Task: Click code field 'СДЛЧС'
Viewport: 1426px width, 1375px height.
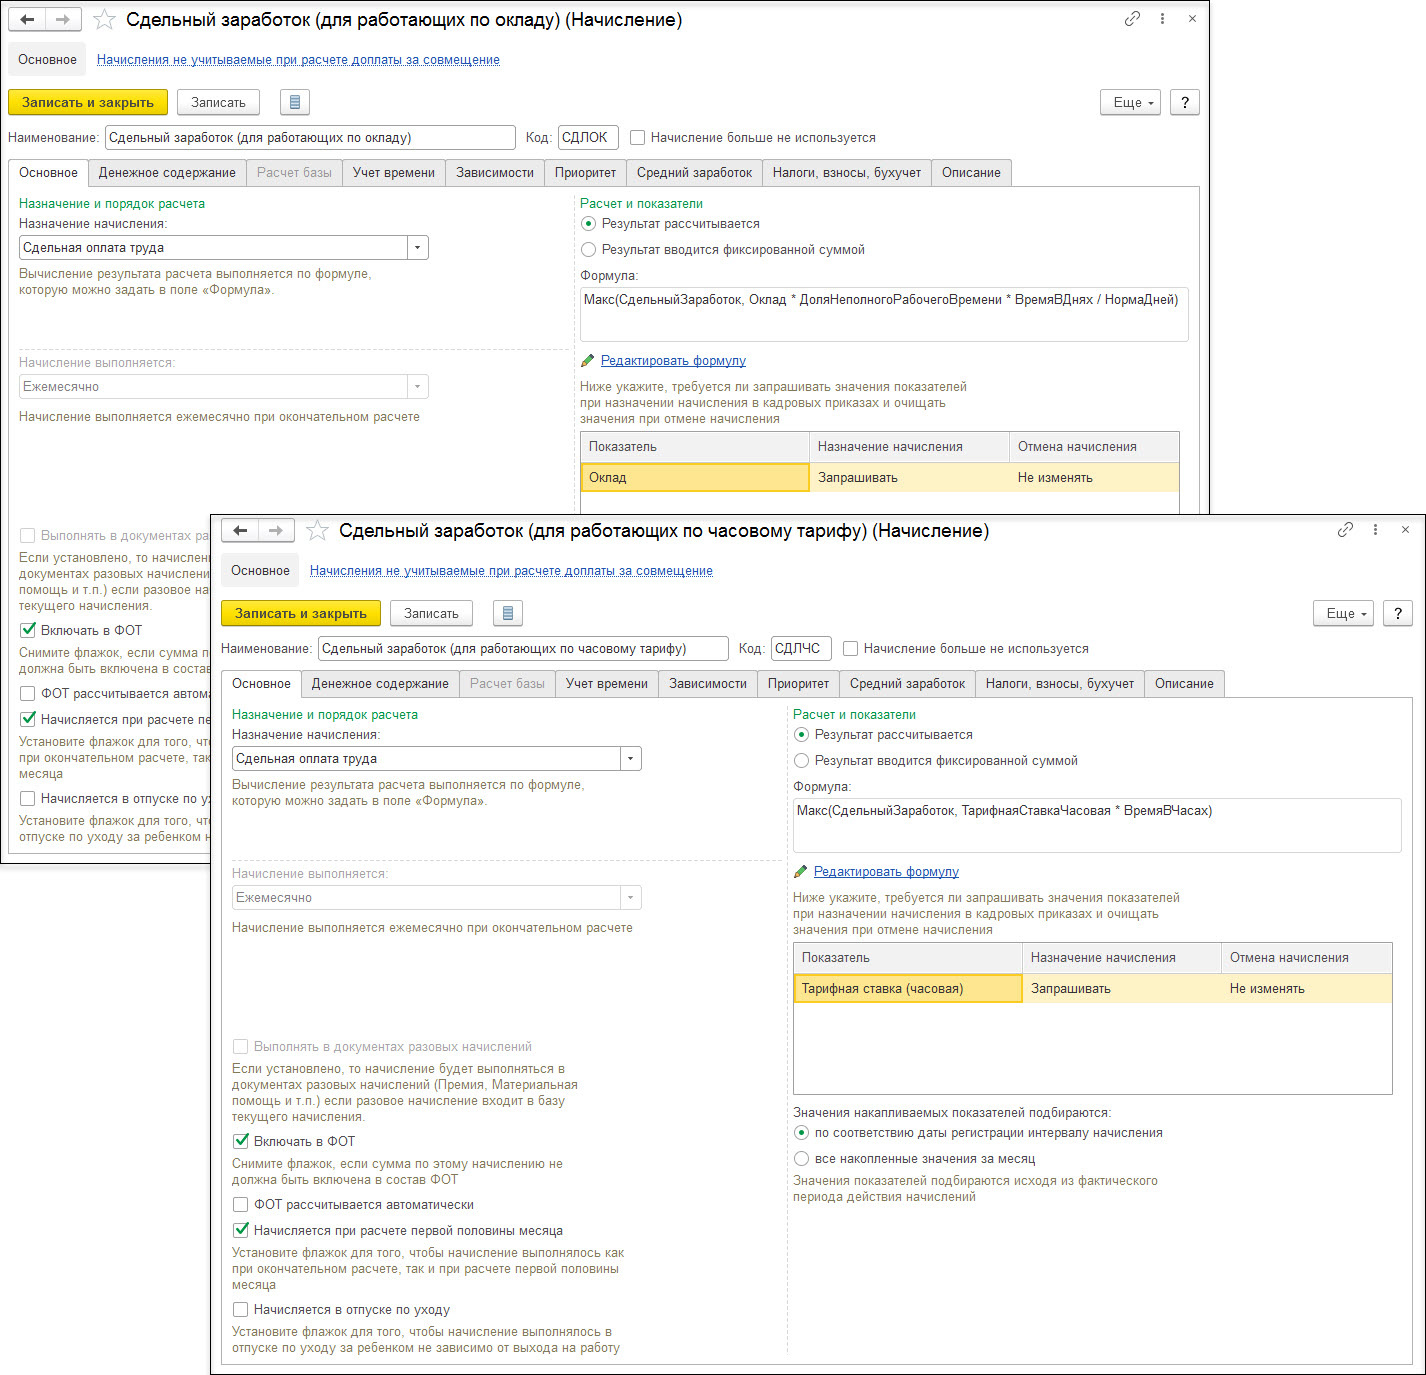Action: pos(801,649)
